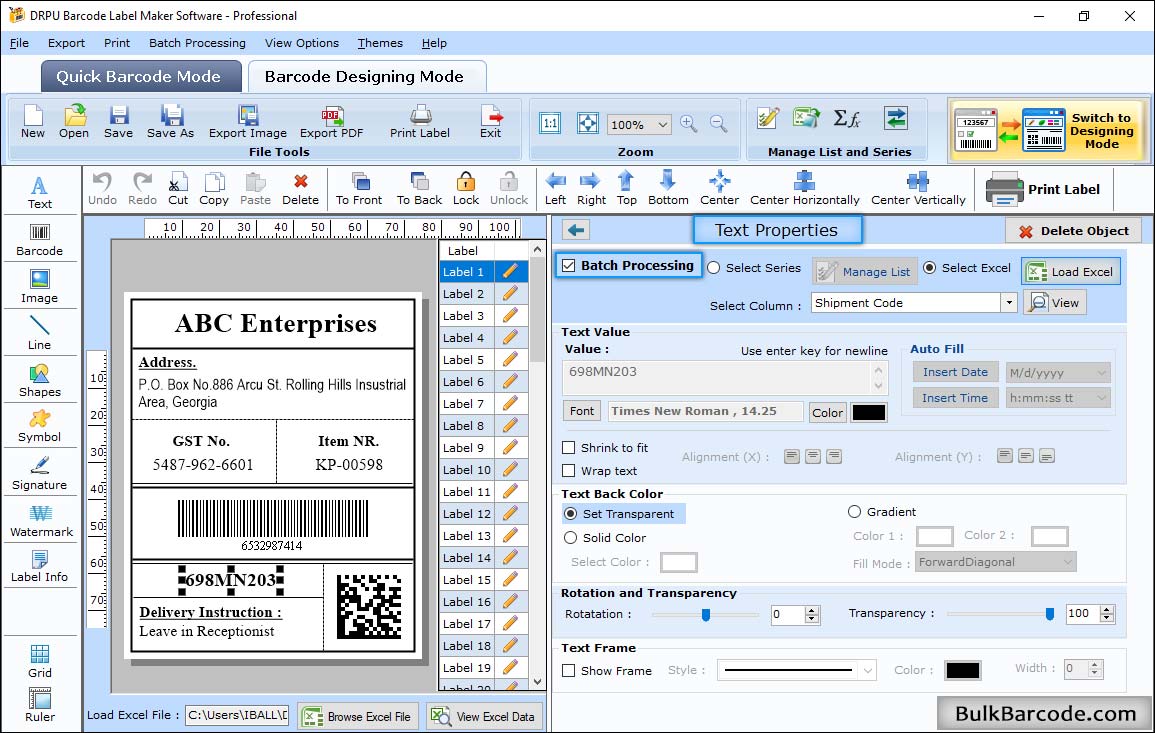Image resolution: width=1155 pixels, height=733 pixels.
Task: Switch to the Barcode Designing Mode tab
Action: click(x=366, y=77)
